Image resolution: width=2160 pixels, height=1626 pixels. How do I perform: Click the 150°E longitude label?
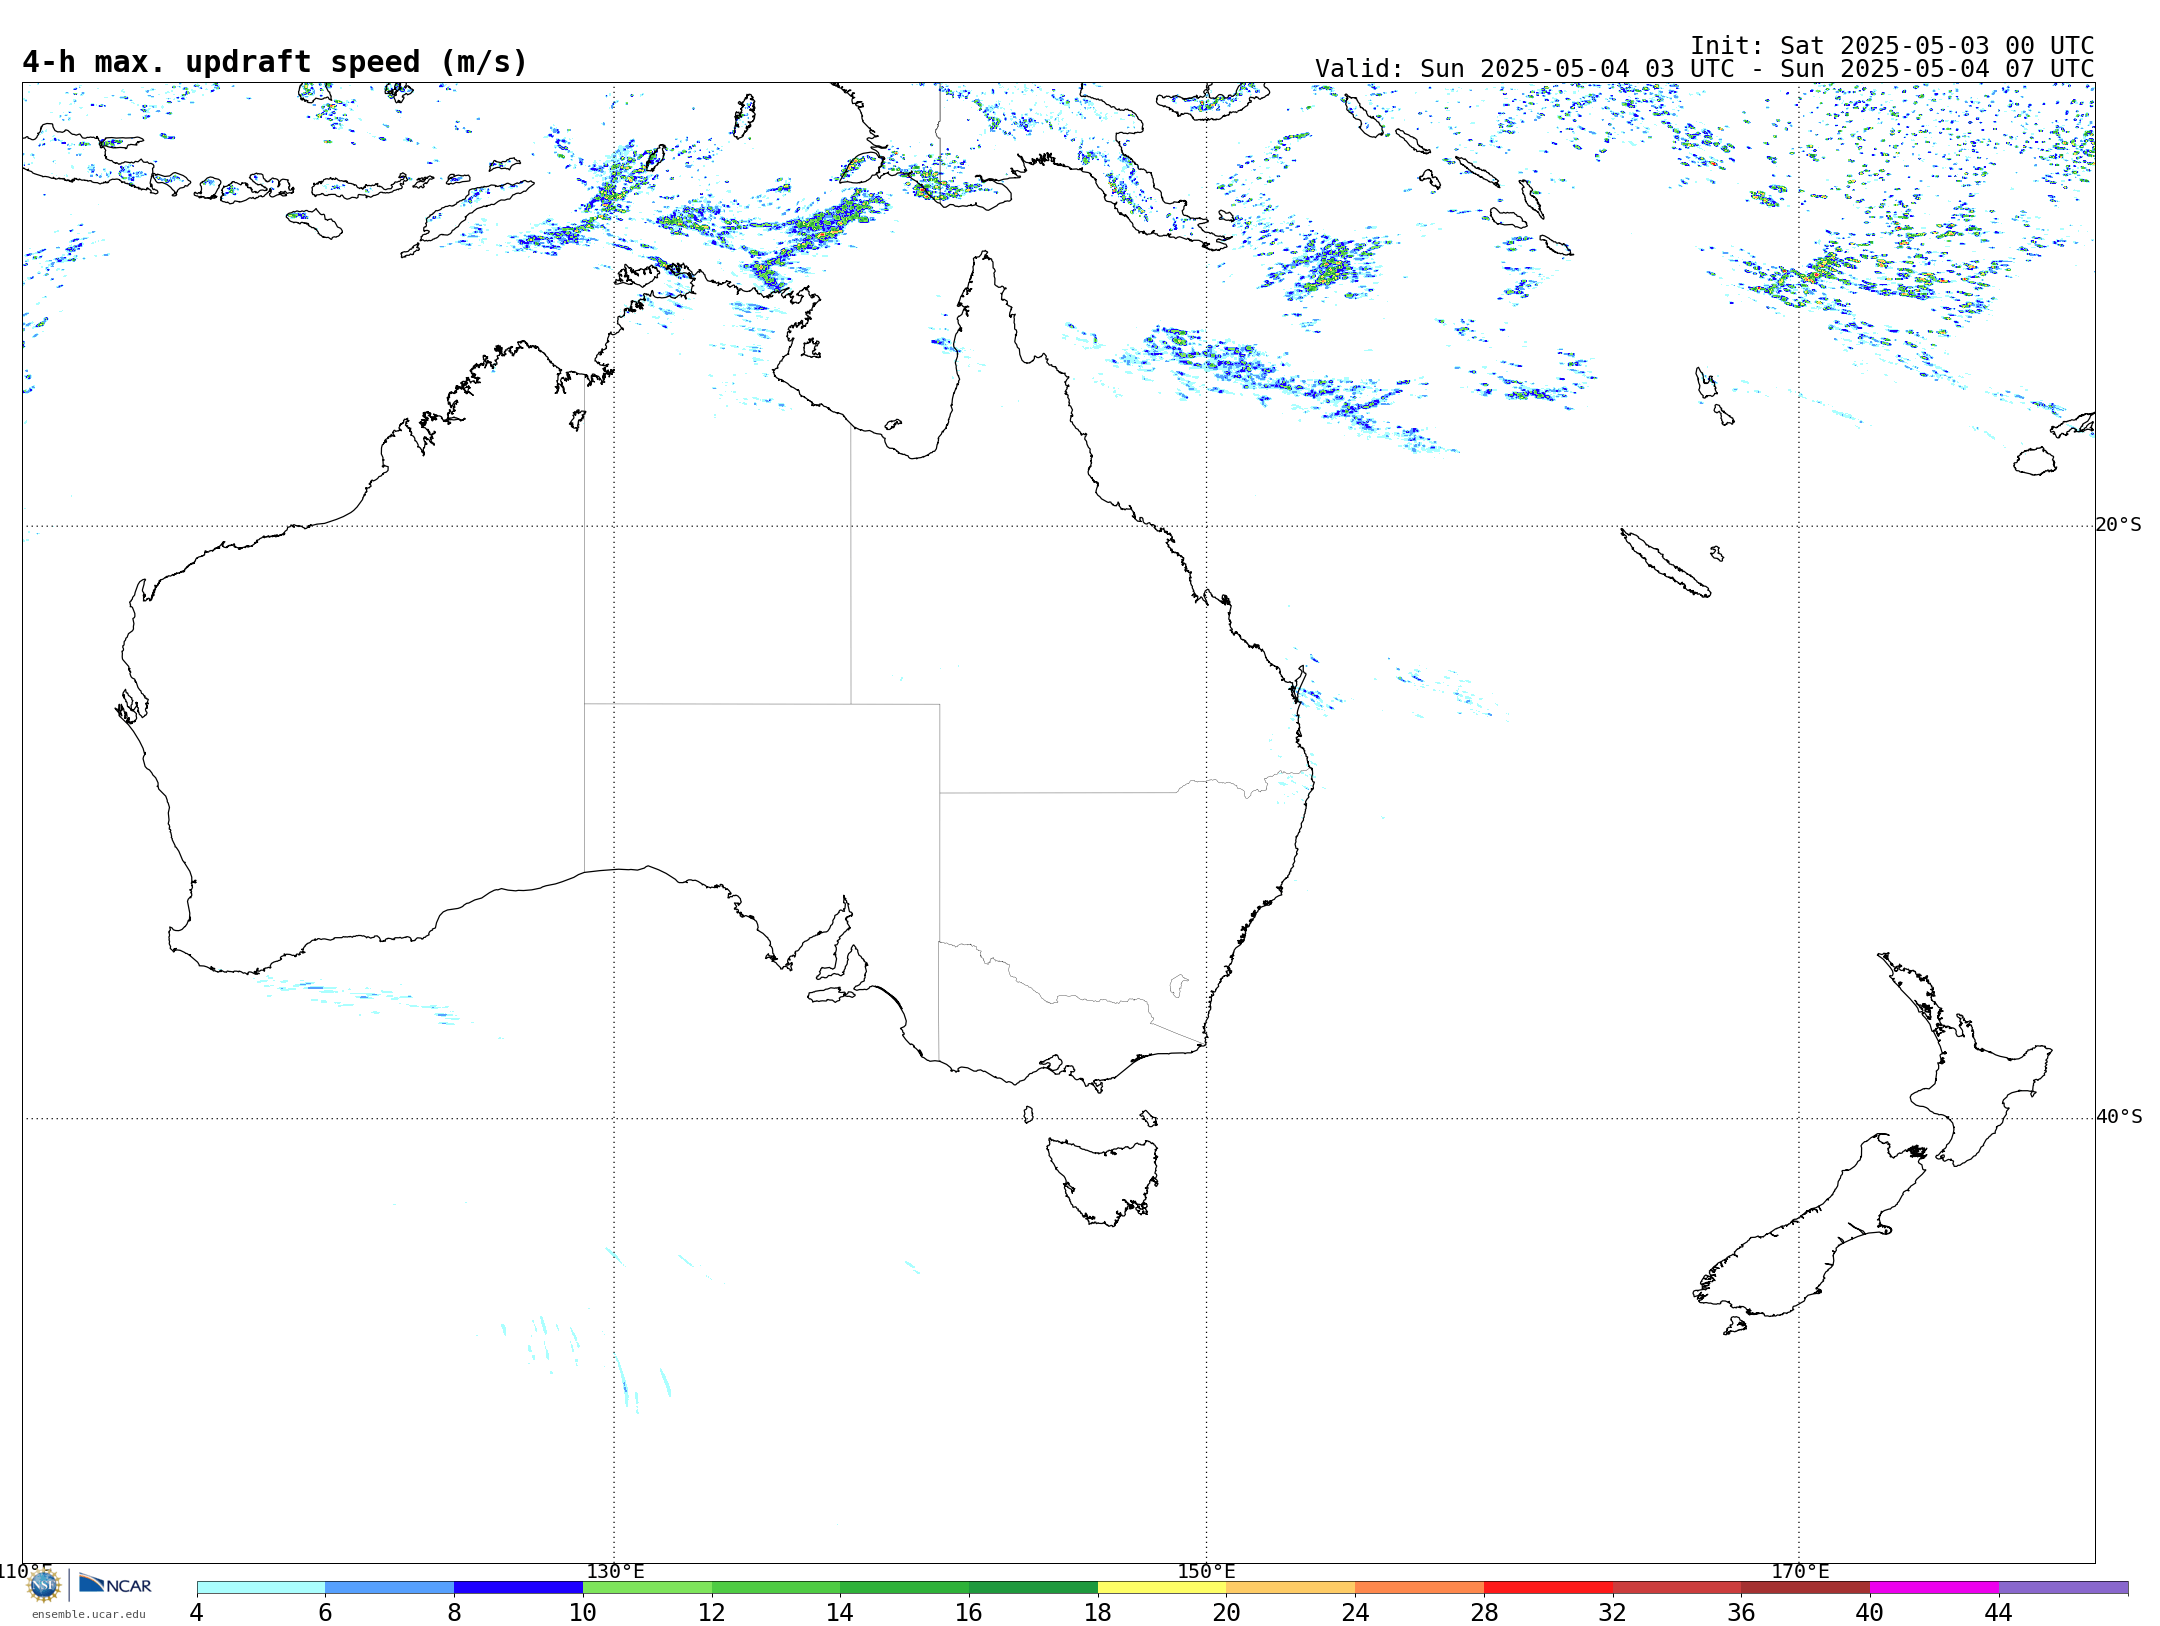[1206, 1572]
